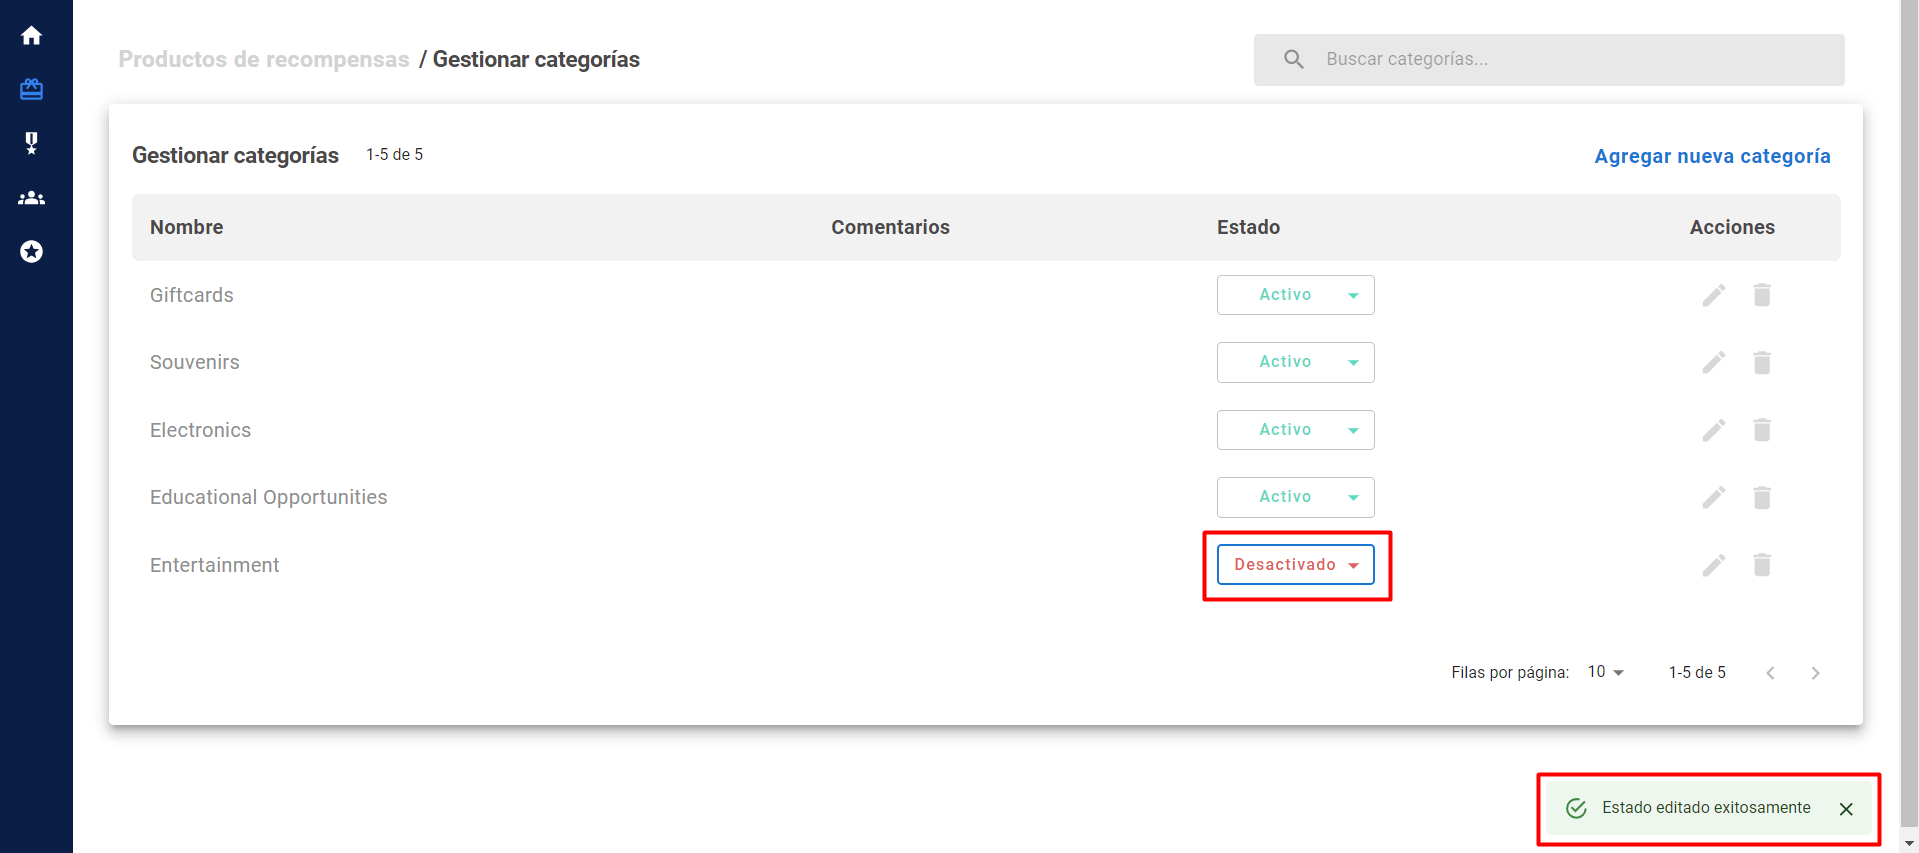
Task: Open the rewards gift icon in sidebar
Action: (x=32, y=90)
